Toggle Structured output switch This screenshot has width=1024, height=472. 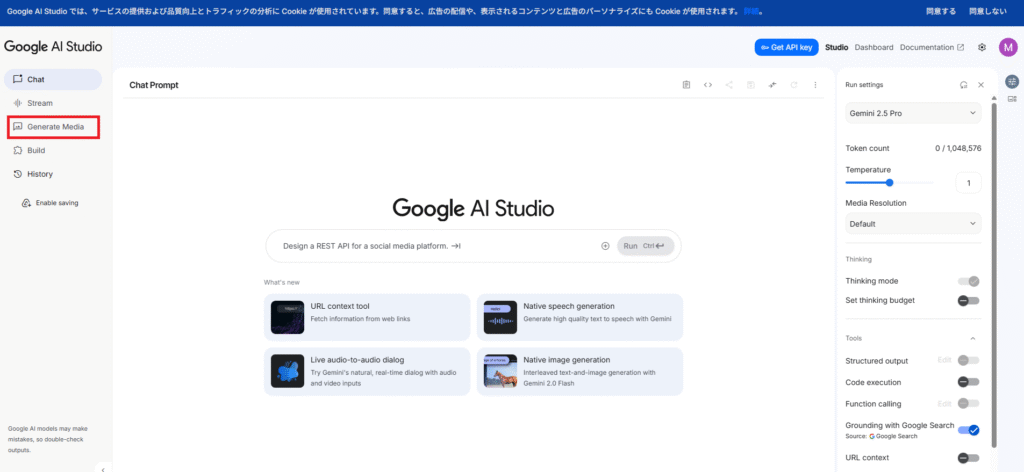(x=968, y=360)
